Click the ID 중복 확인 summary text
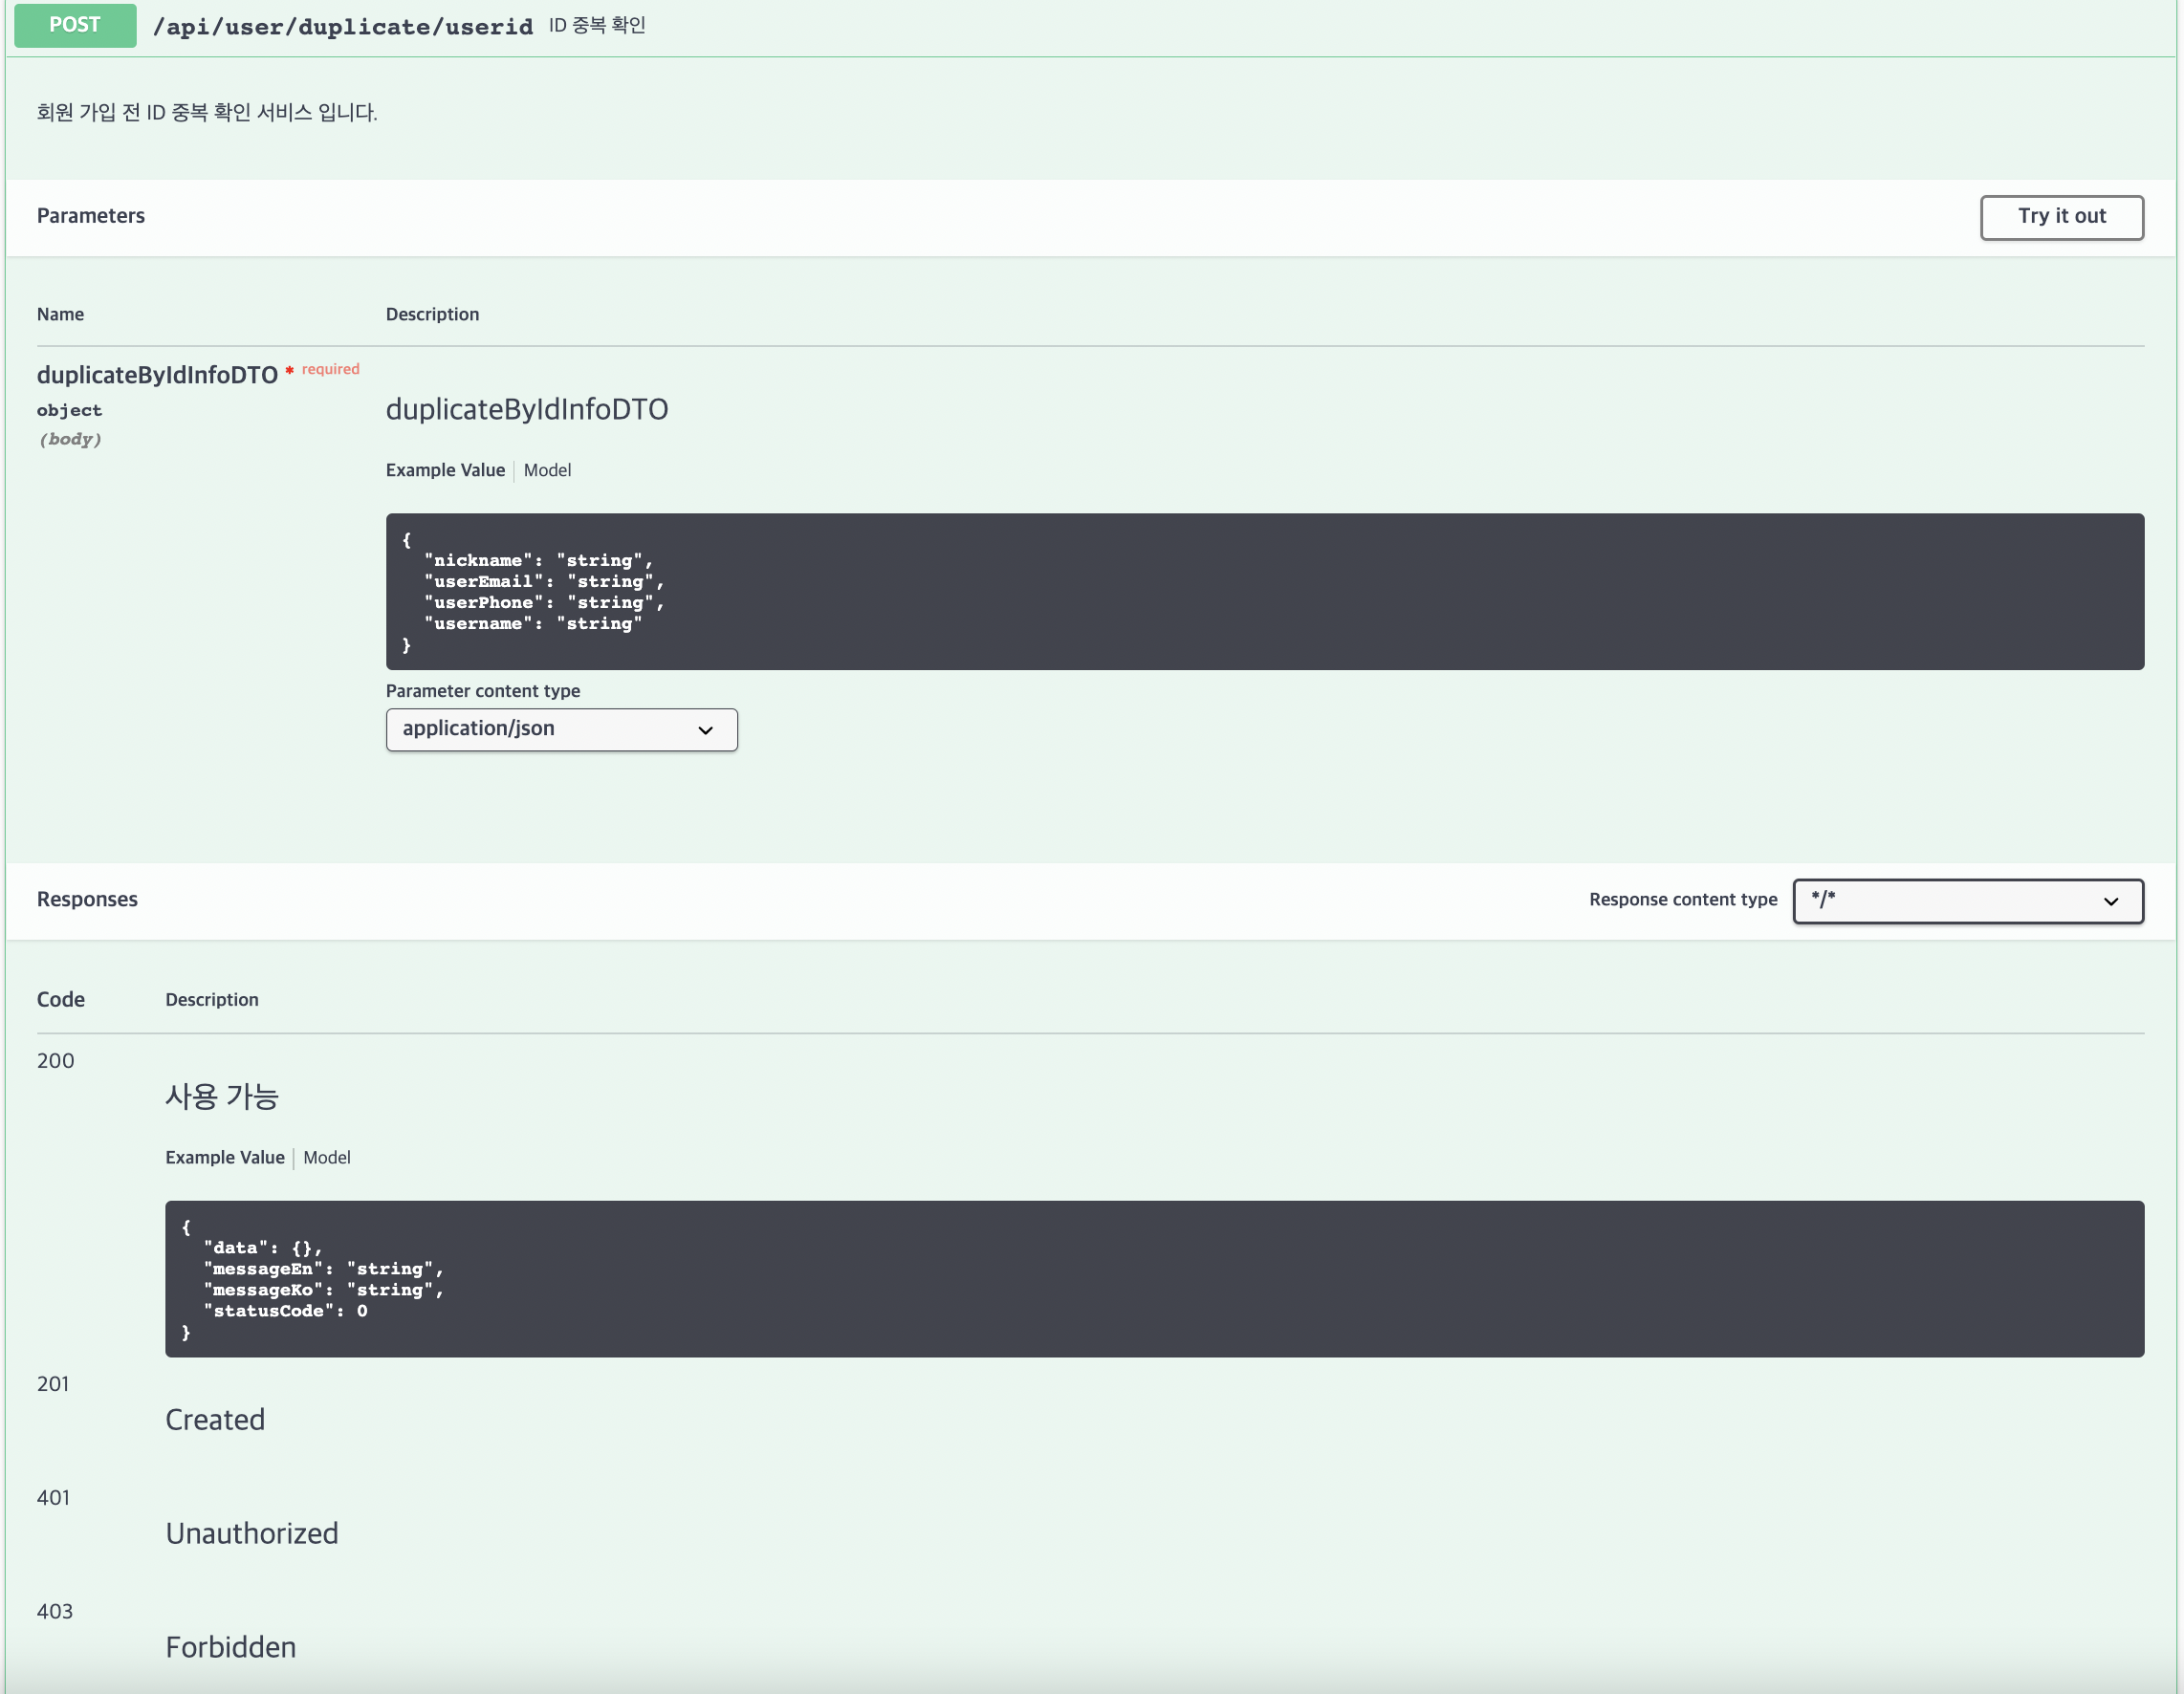The height and width of the screenshot is (1694, 2184). pyautogui.click(x=597, y=26)
